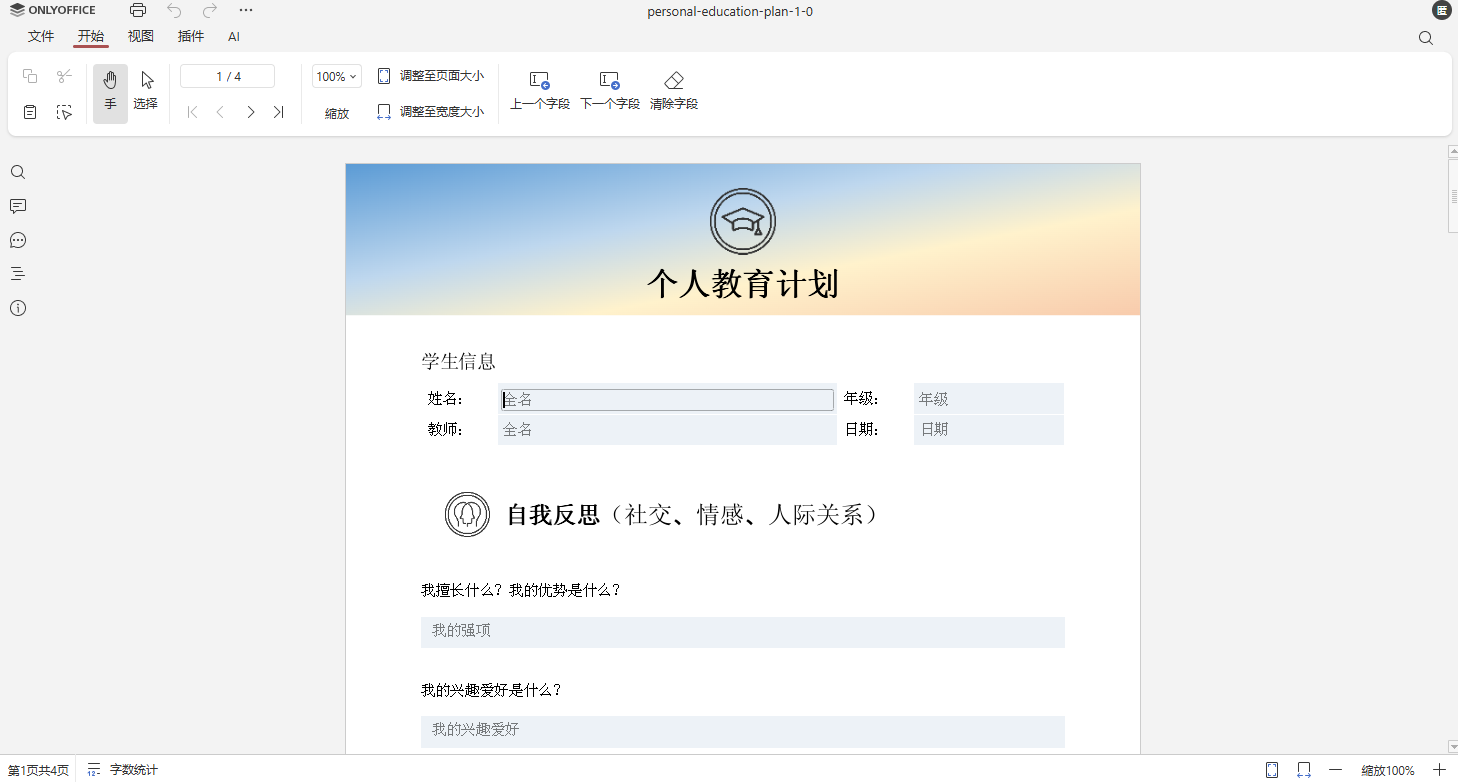Click the graduation cap logo
This screenshot has height=782, width=1458.
[x=743, y=221]
